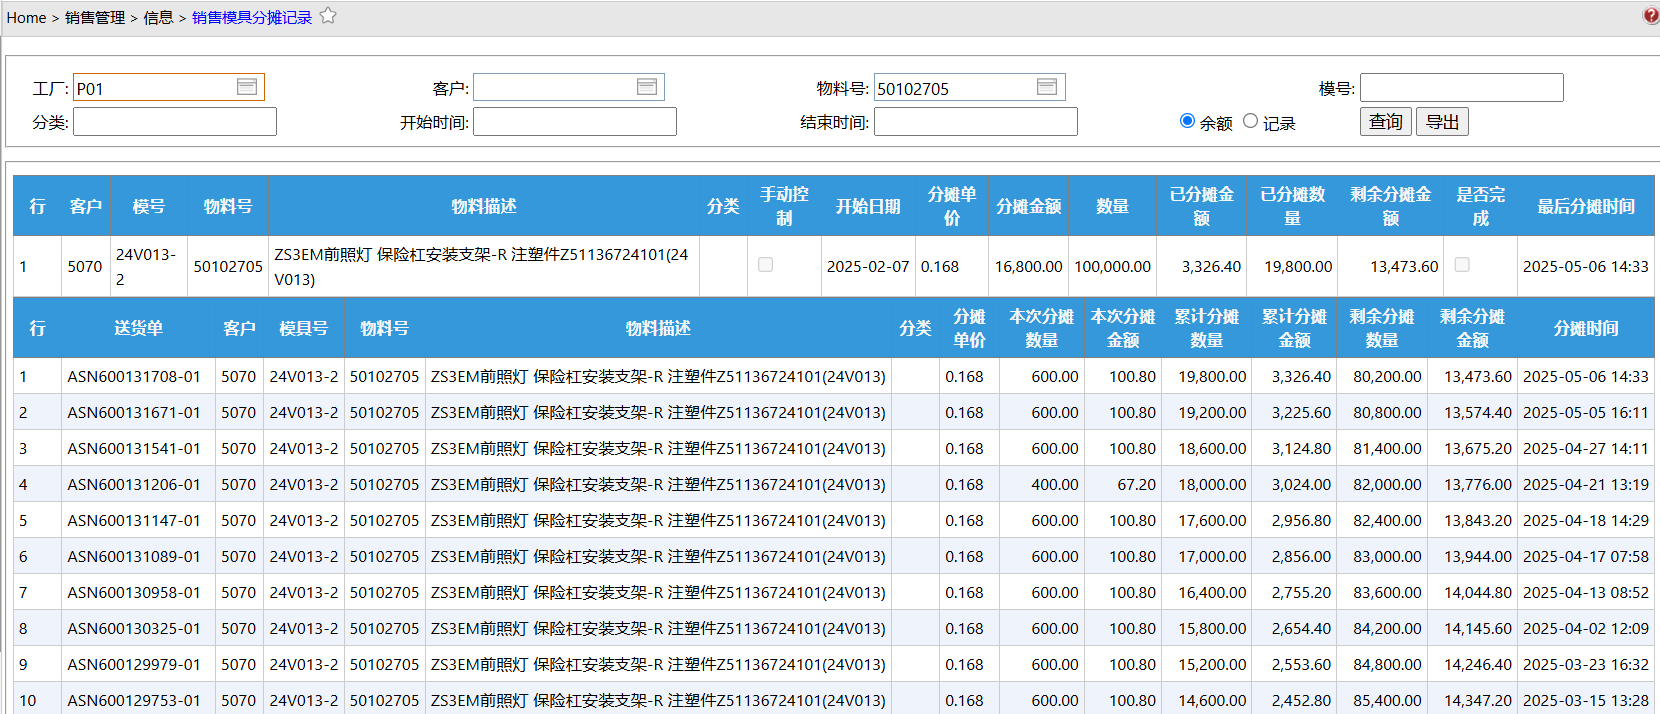Click the 2025-03-23 16:32 timestamp
This screenshot has height=714, width=1660.
(1586, 665)
